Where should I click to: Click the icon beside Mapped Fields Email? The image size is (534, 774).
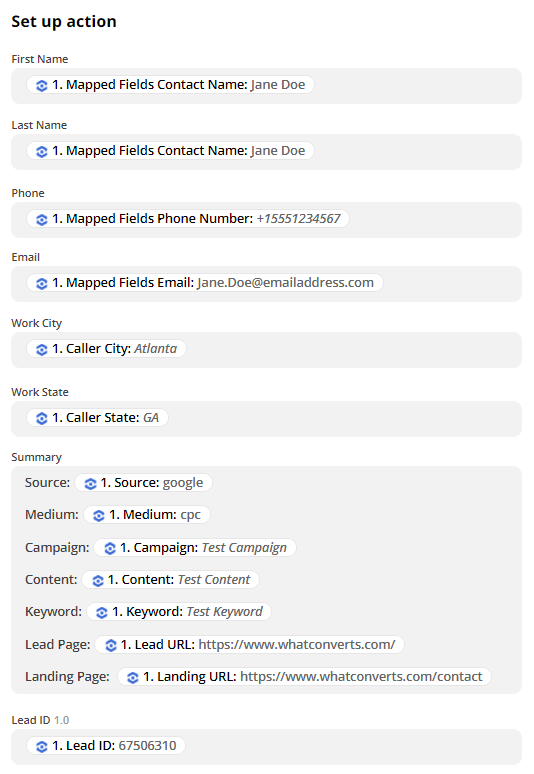point(42,283)
